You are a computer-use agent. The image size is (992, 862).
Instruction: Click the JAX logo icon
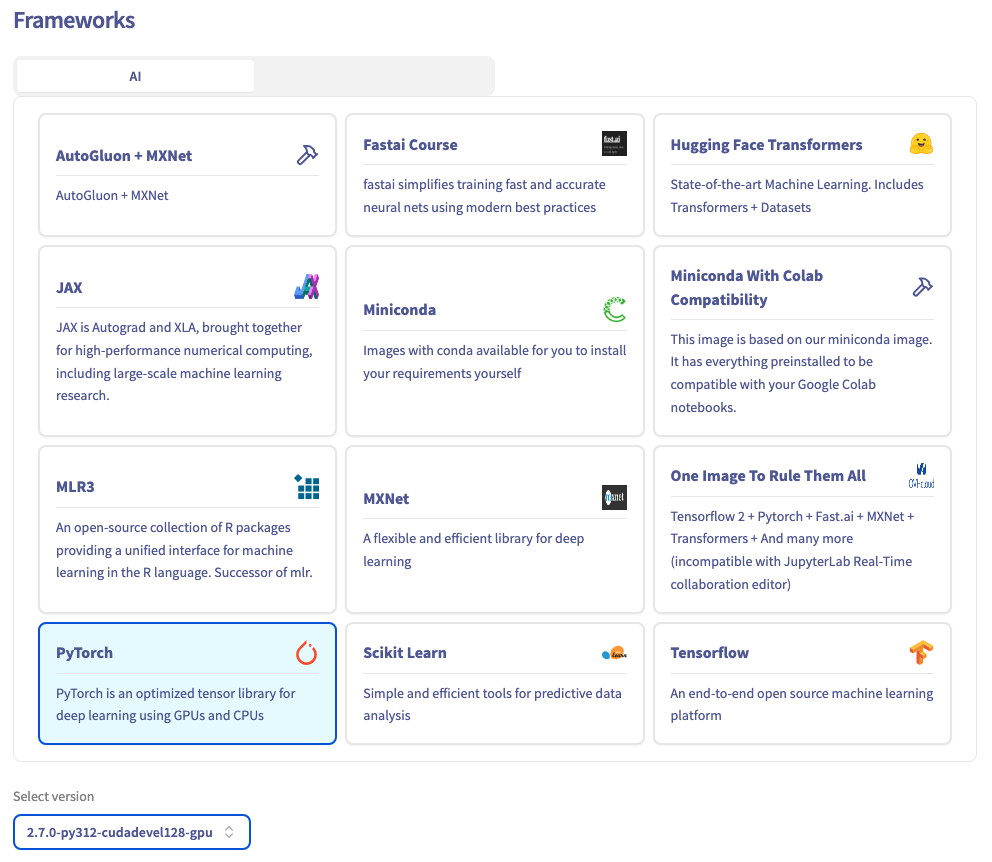307,286
